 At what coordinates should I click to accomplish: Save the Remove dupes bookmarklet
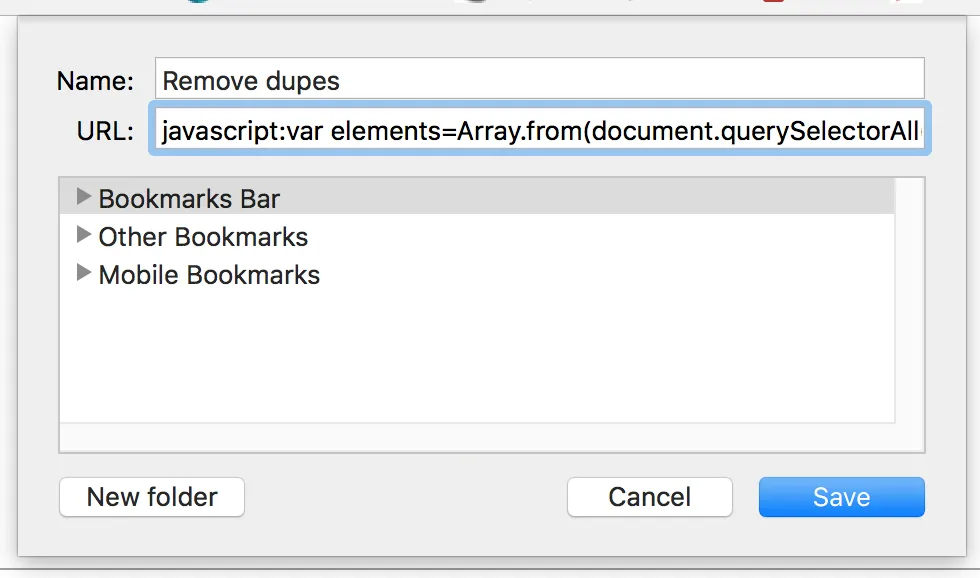[x=841, y=497]
